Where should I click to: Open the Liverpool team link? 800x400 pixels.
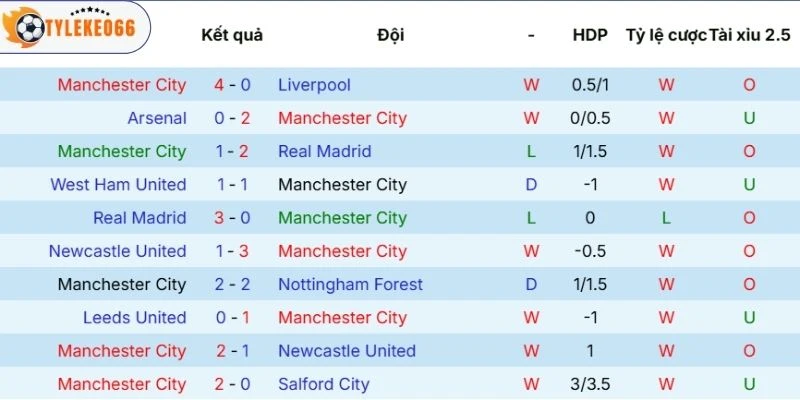click(x=314, y=85)
